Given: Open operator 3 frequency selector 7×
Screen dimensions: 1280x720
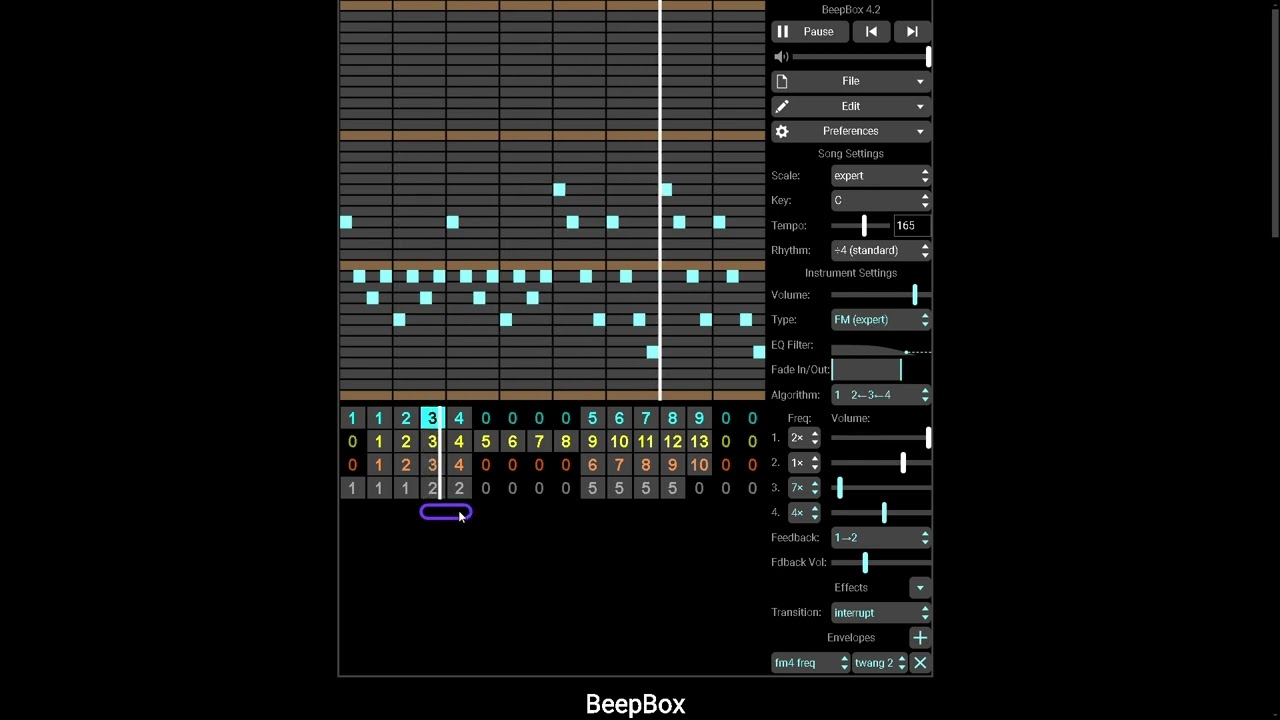Looking at the screenshot, I should (x=804, y=488).
